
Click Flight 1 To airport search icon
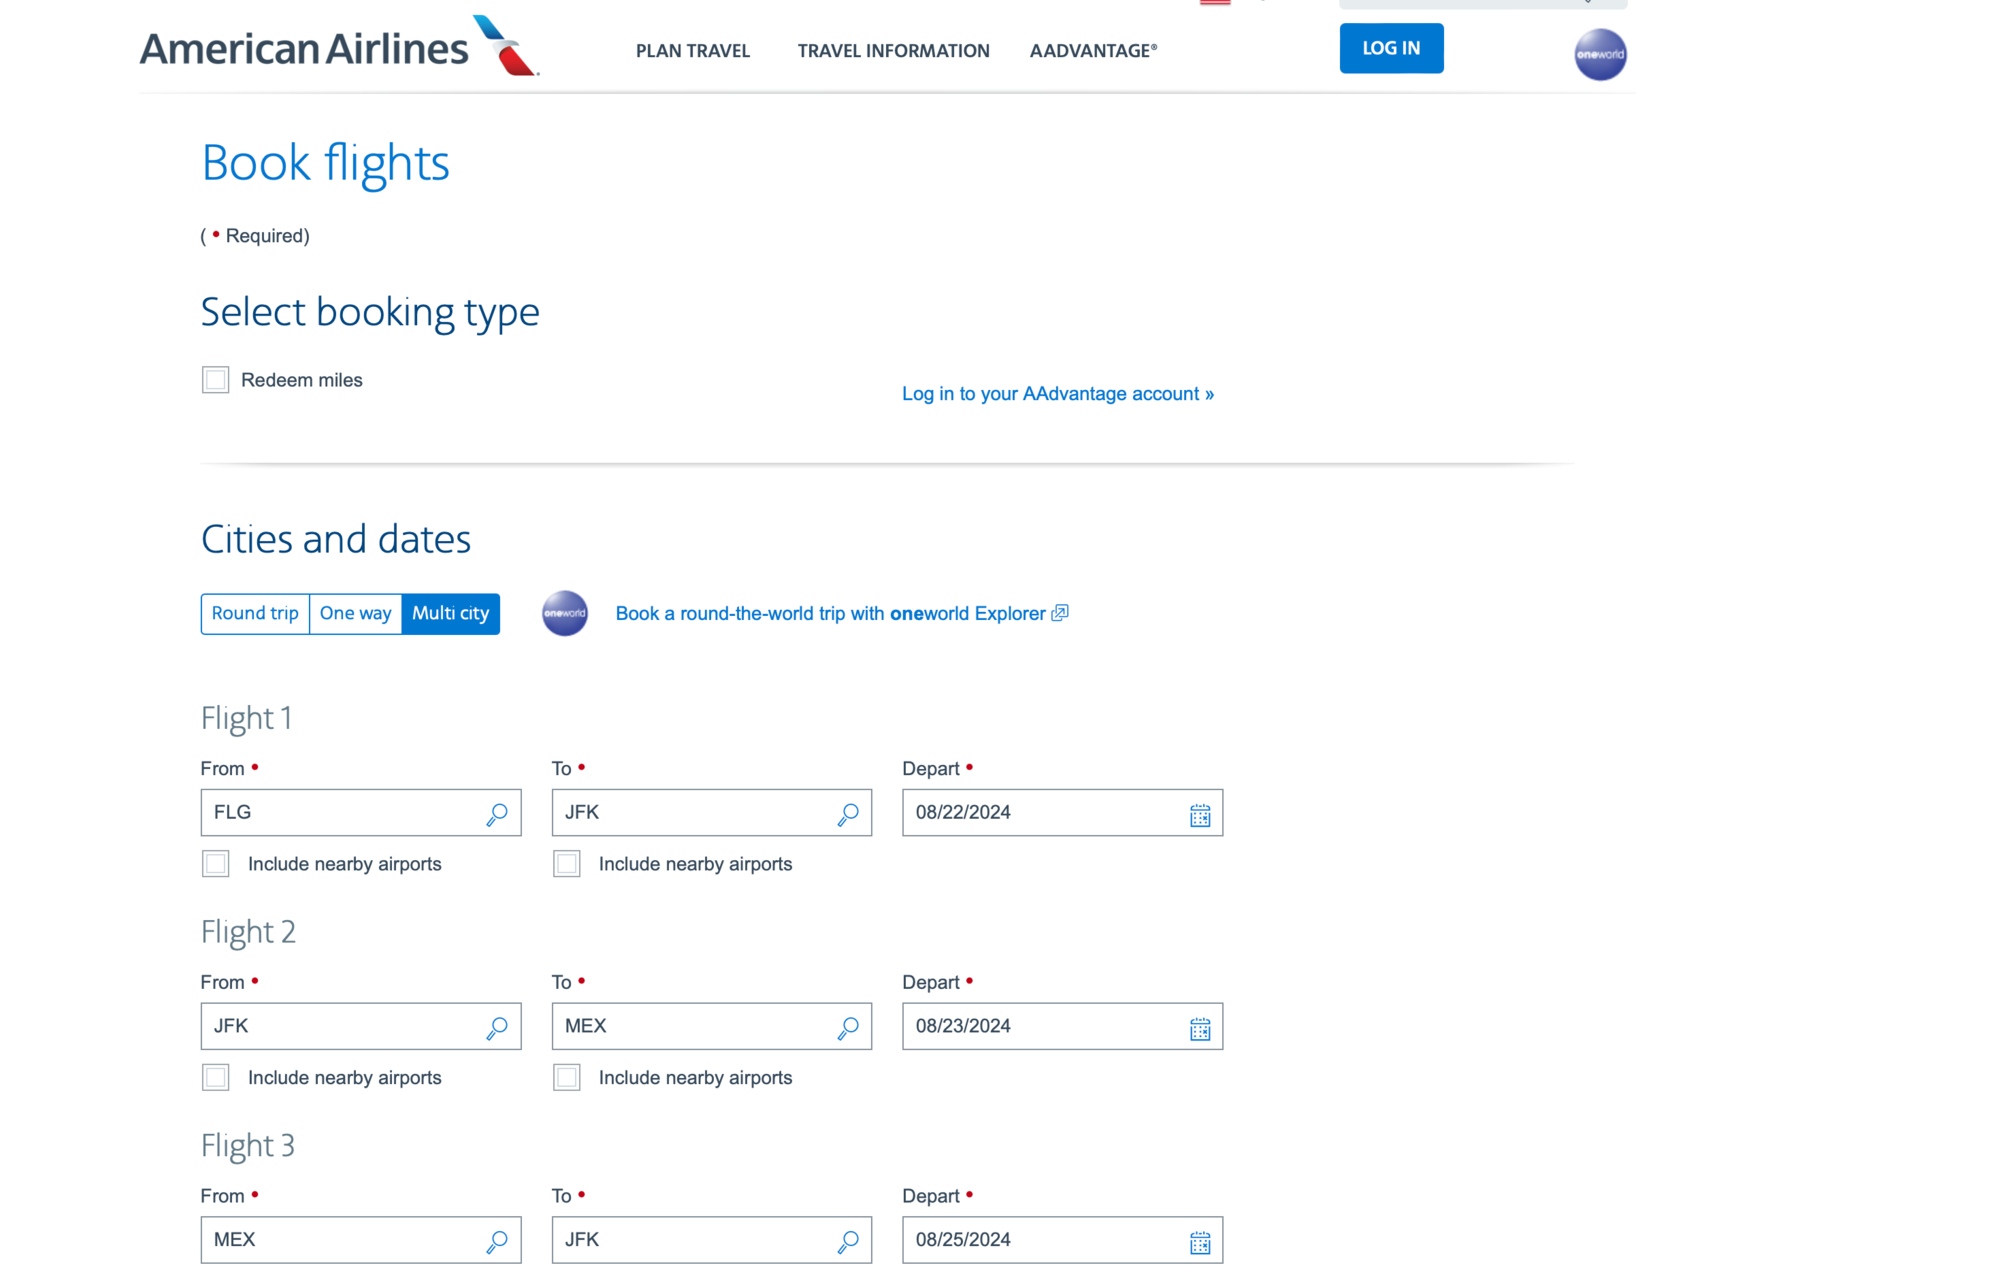tap(847, 814)
